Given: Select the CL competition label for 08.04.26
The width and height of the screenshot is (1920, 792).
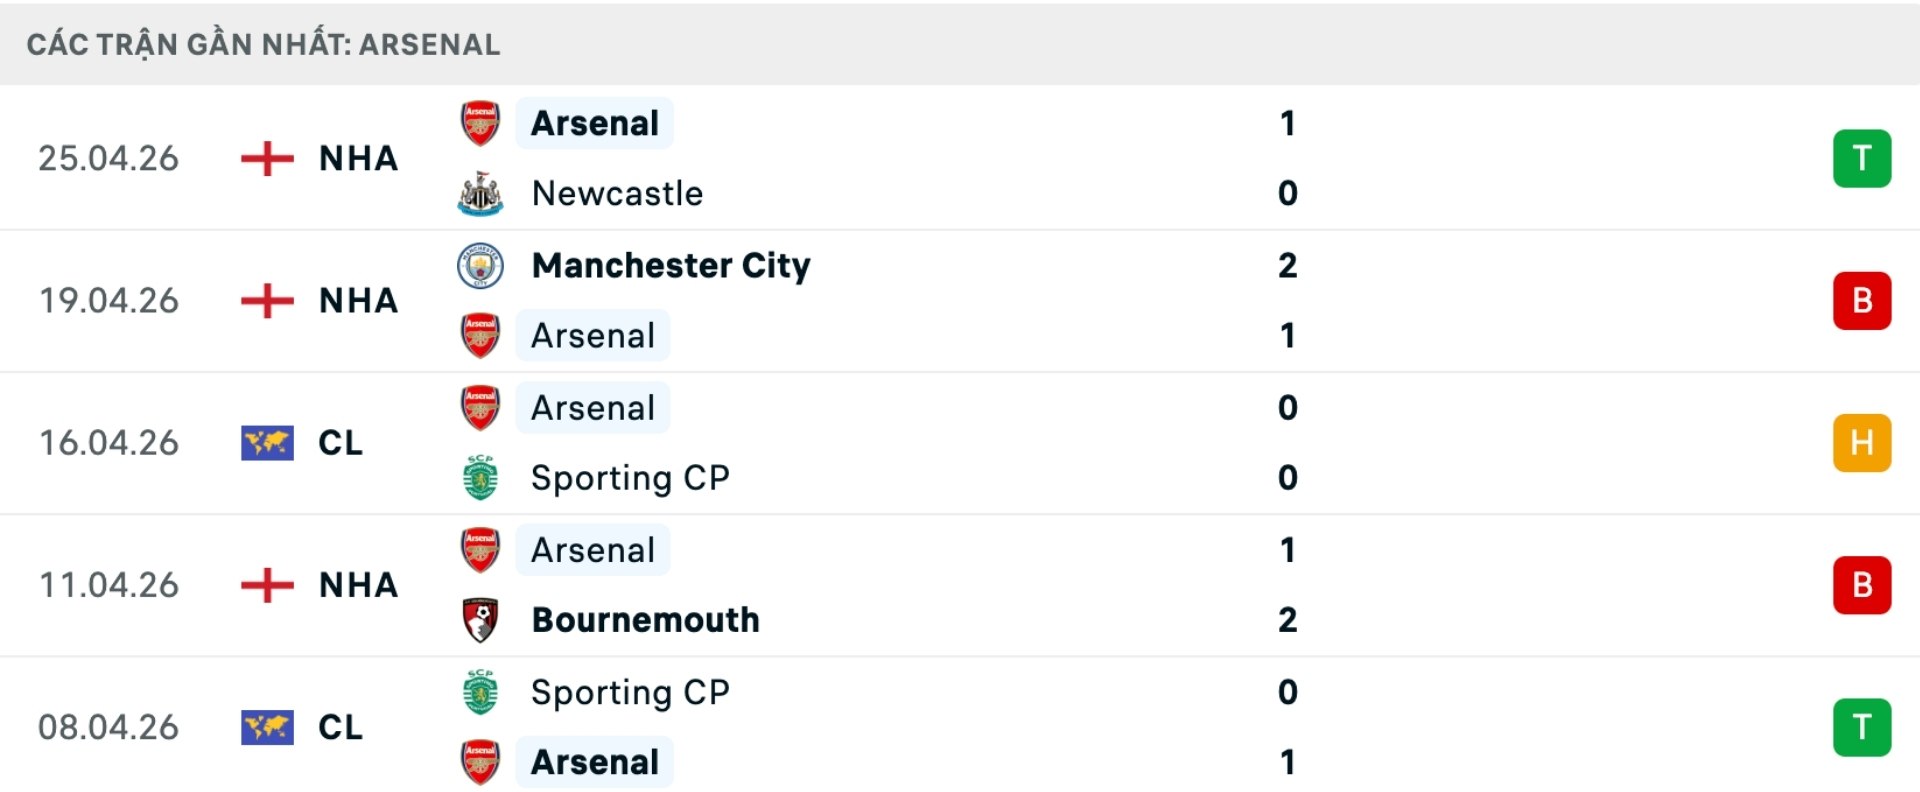Looking at the screenshot, I should (340, 727).
